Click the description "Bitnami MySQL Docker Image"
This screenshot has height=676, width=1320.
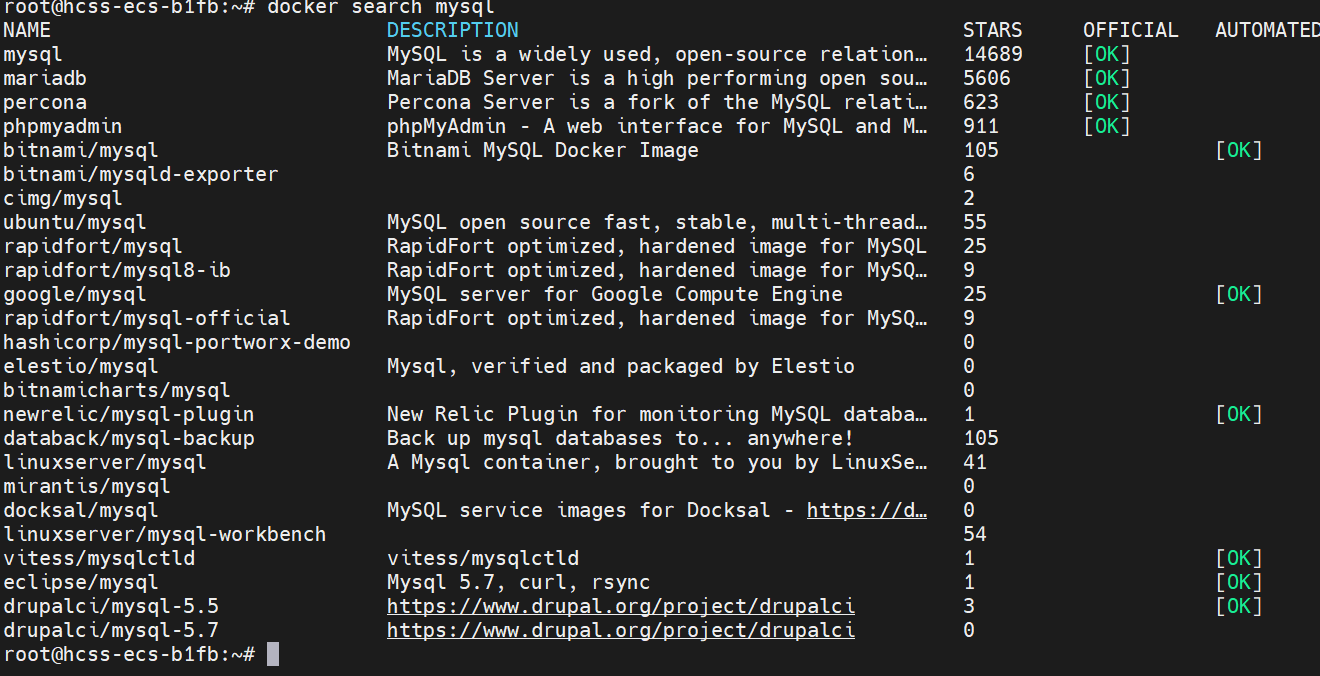coord(543,151)
